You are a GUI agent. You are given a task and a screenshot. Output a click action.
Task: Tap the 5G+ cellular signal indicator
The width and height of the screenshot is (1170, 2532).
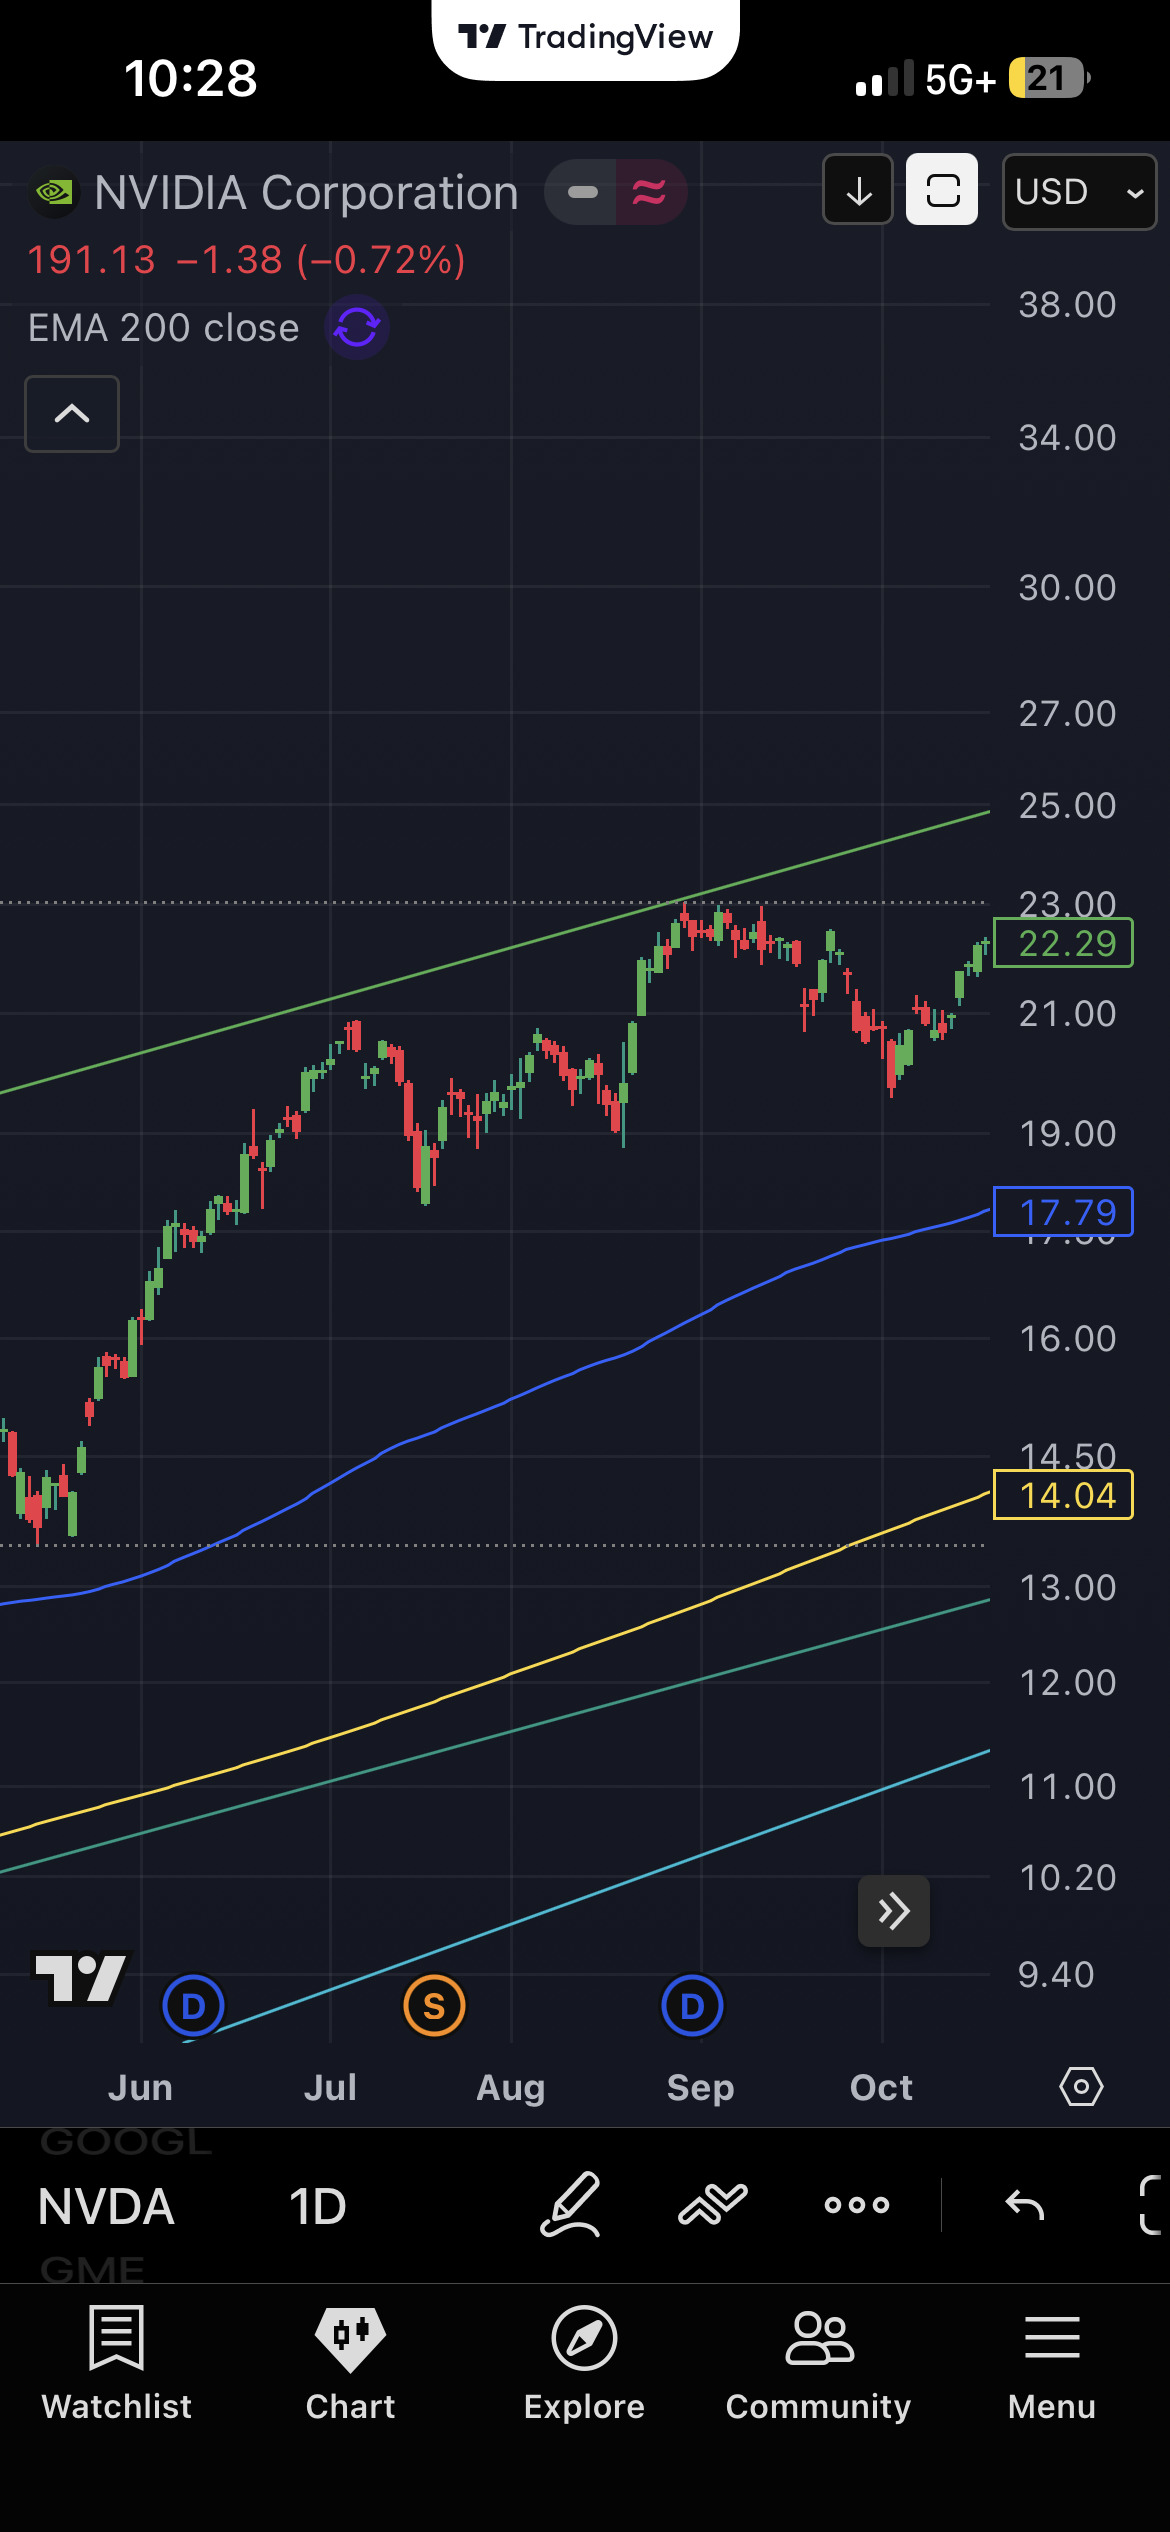point(926,78)
